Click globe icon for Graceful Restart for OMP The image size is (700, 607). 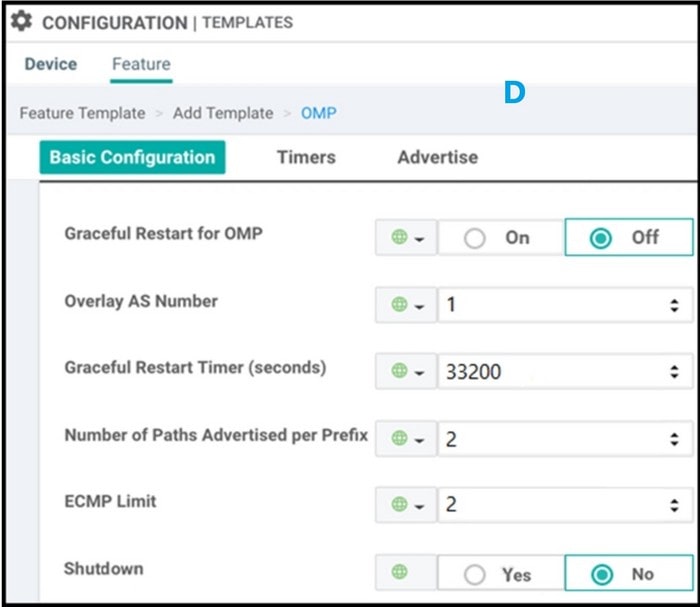(x=400, y=238)
